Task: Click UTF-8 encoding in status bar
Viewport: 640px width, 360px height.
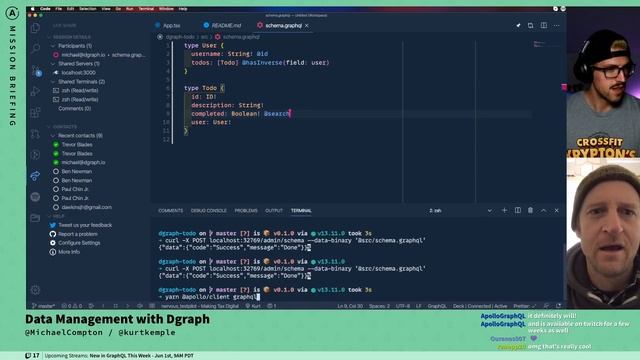Action: click(x=402, y=306)
